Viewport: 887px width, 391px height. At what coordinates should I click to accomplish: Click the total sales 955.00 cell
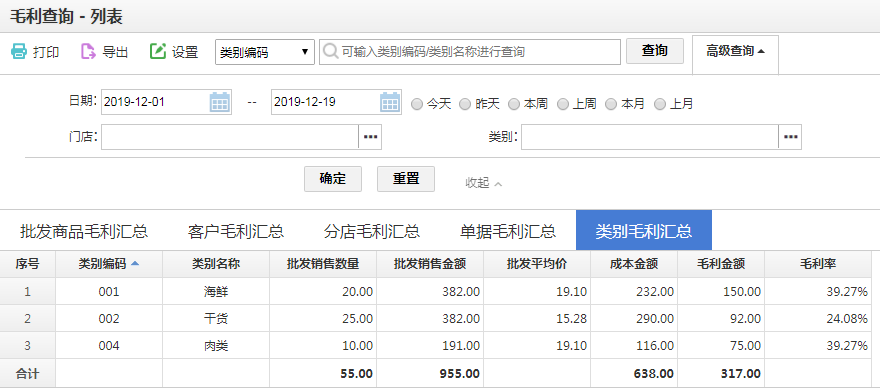(x=430, y=373)
